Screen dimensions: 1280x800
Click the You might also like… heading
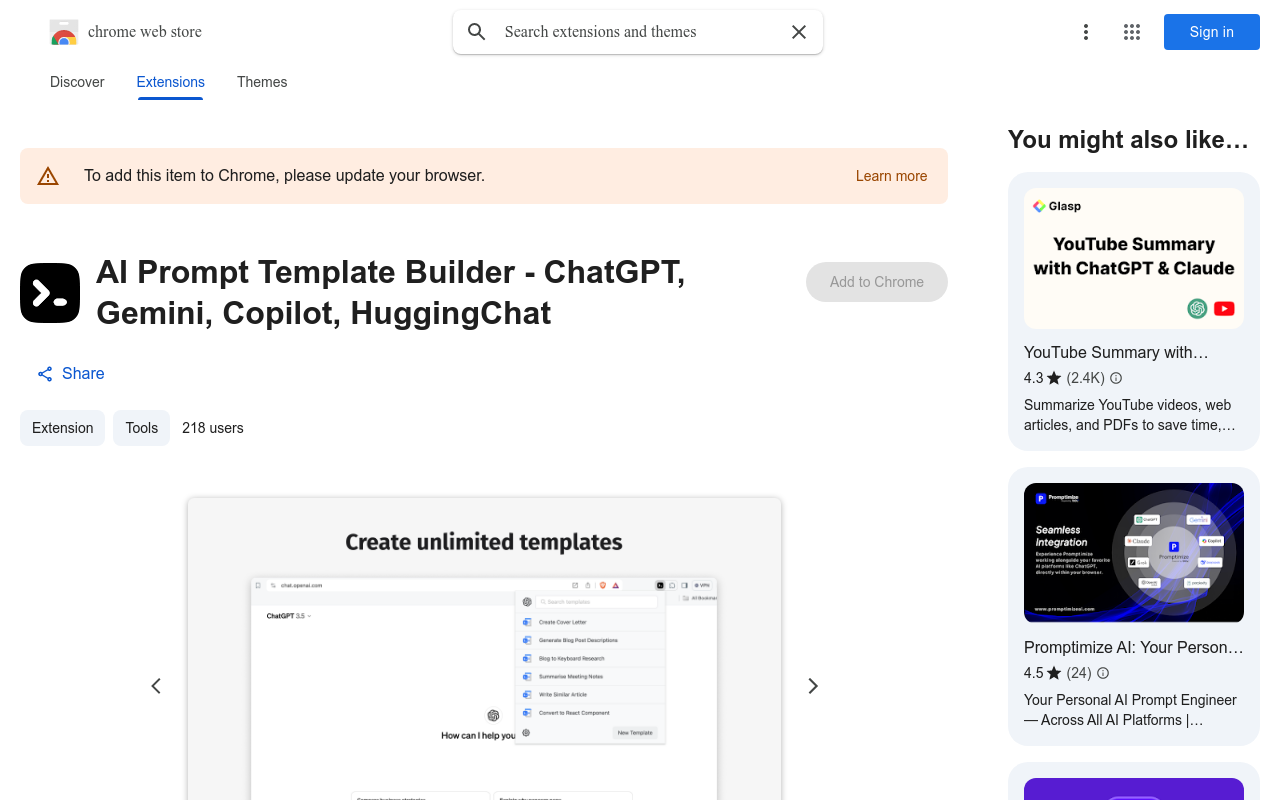(x=1128, y=140)
